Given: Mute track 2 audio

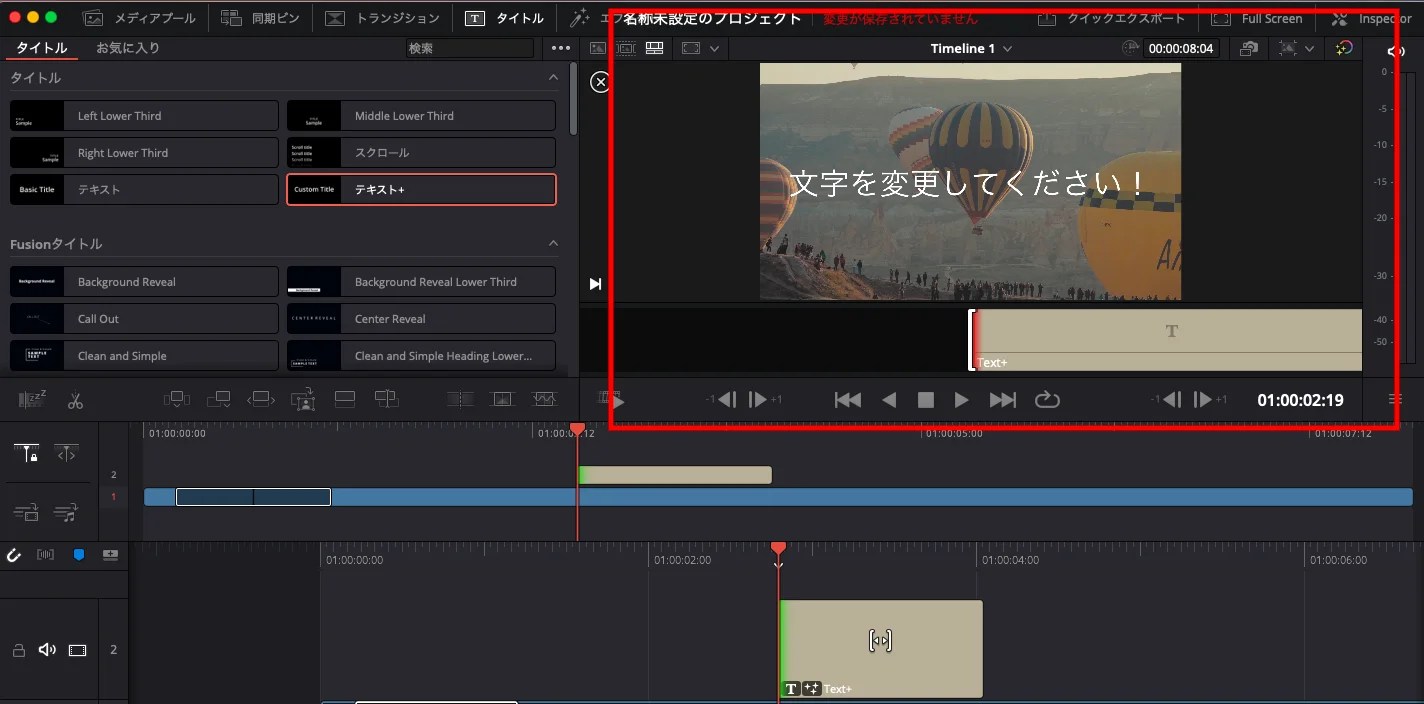Looking at the screenshot, I should (47, 650).
